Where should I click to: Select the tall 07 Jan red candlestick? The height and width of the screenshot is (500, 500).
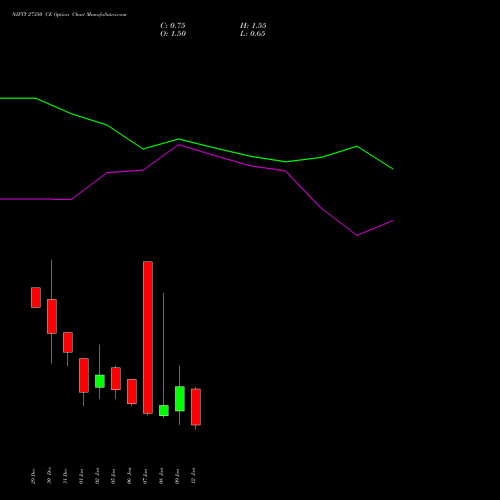pyautogui.click(x=148, y=337)
